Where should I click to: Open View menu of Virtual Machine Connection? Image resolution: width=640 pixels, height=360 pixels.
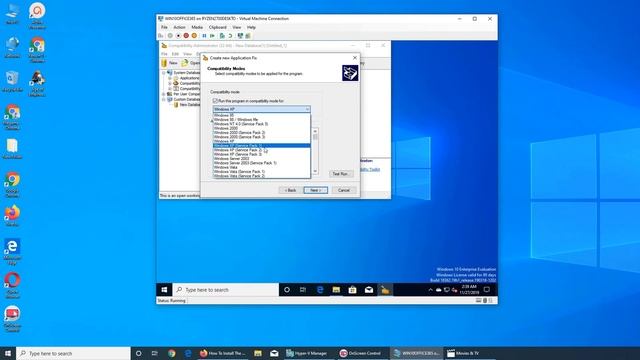[x=237, y=27]
